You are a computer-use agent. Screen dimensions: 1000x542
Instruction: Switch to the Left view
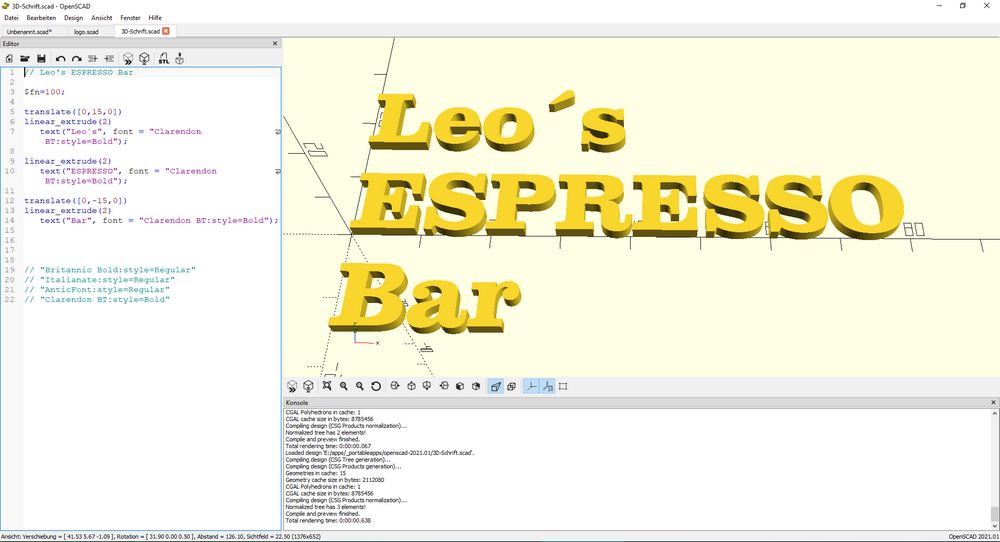click(444, 386)
